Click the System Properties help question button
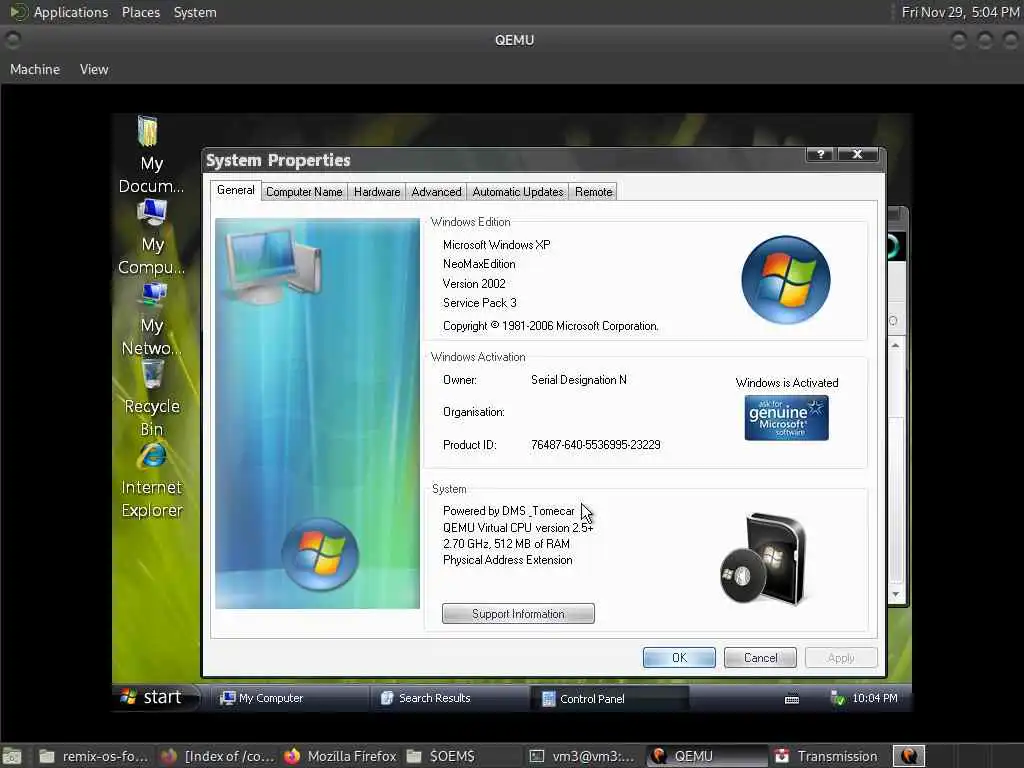 pos(820,154)
